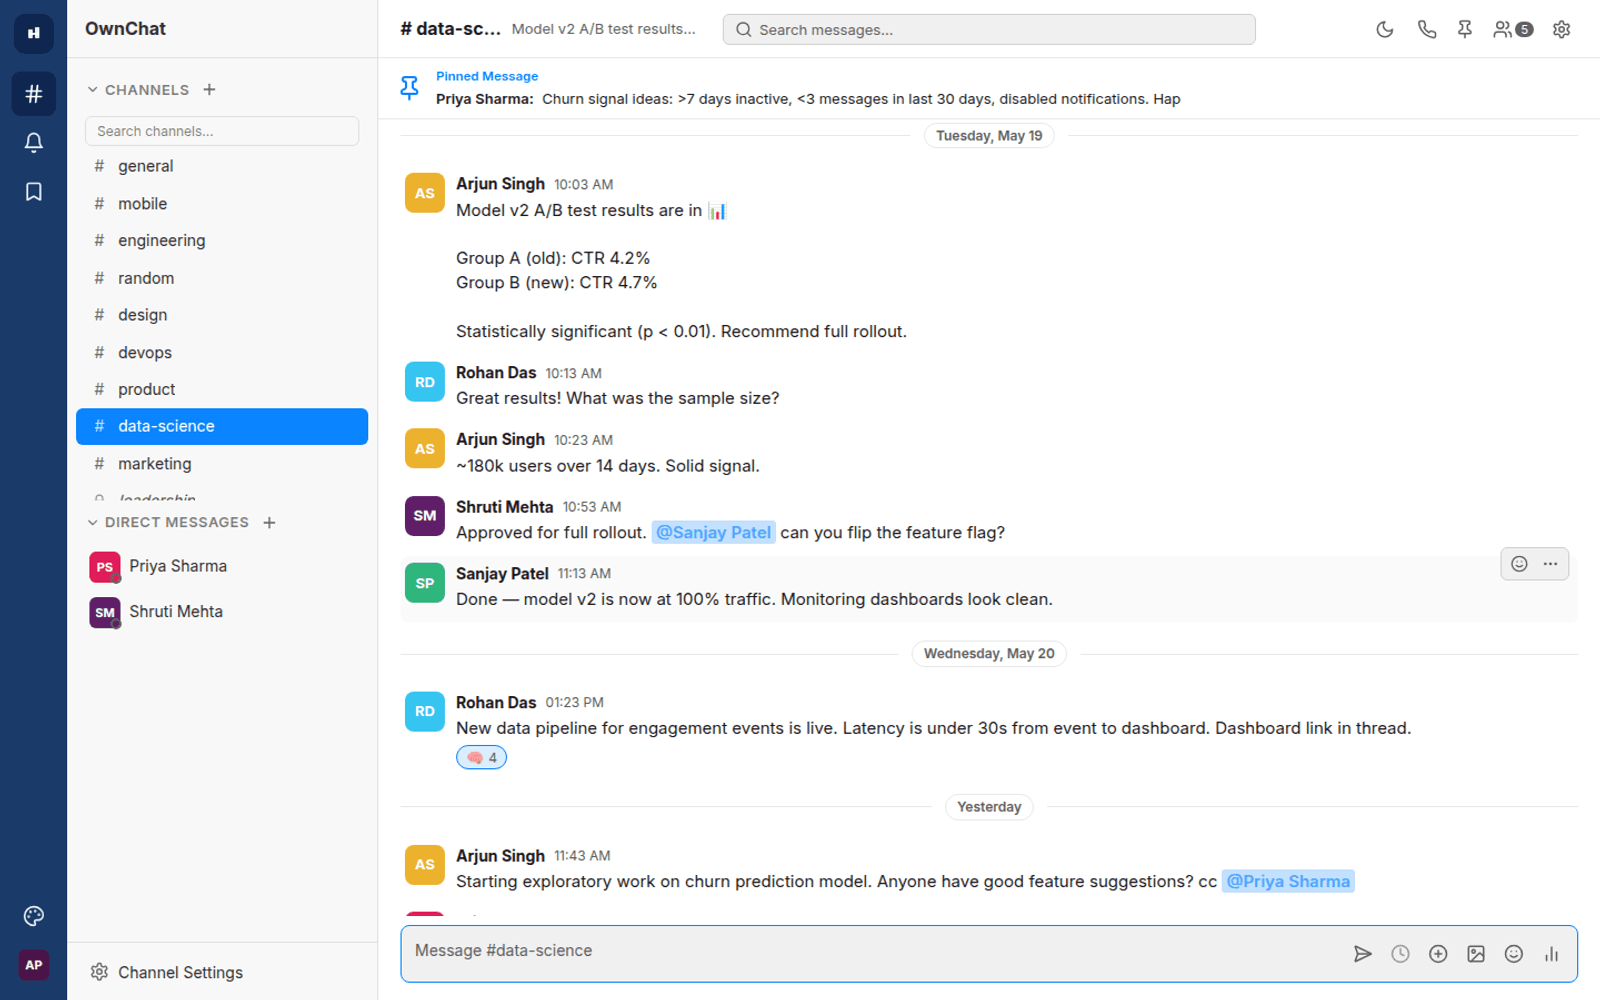Show pinned messages via header pin icon
The height and width of the screenshot is (1000, 1600).
coord(1465,29)
